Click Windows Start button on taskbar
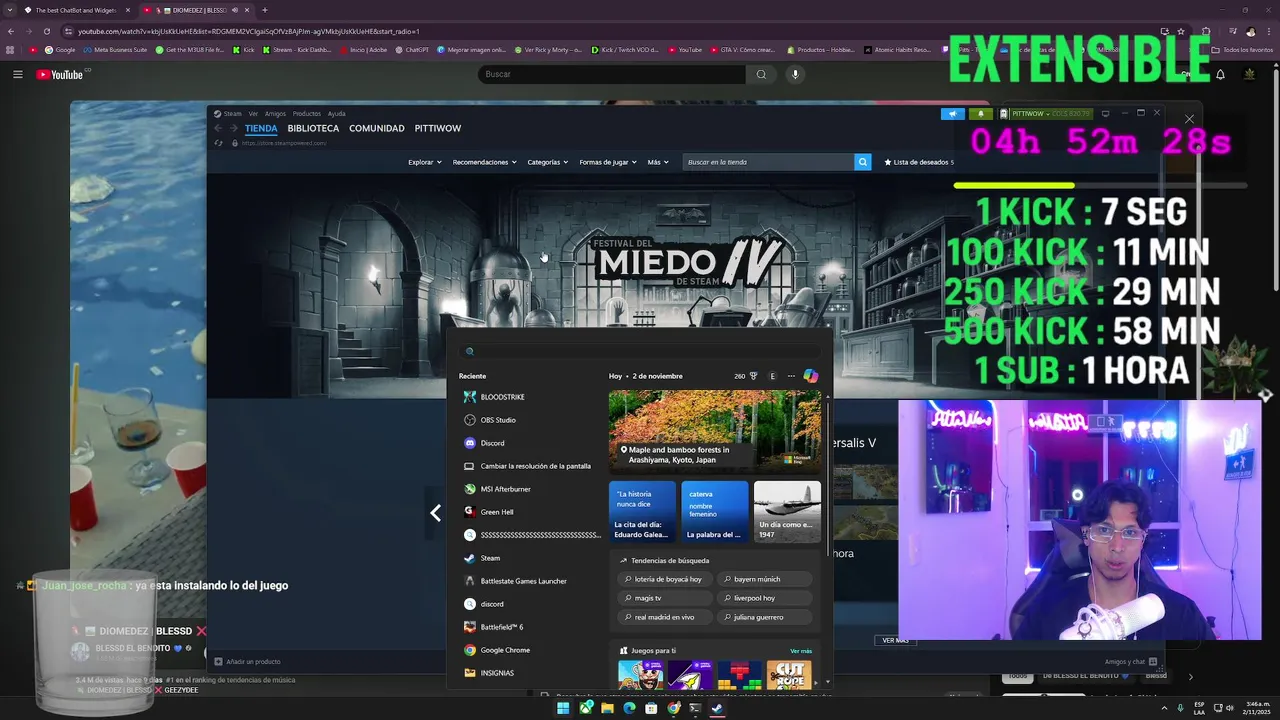Image resolution: width=1280 pixels, height=720 pixels. click(563, 708)
